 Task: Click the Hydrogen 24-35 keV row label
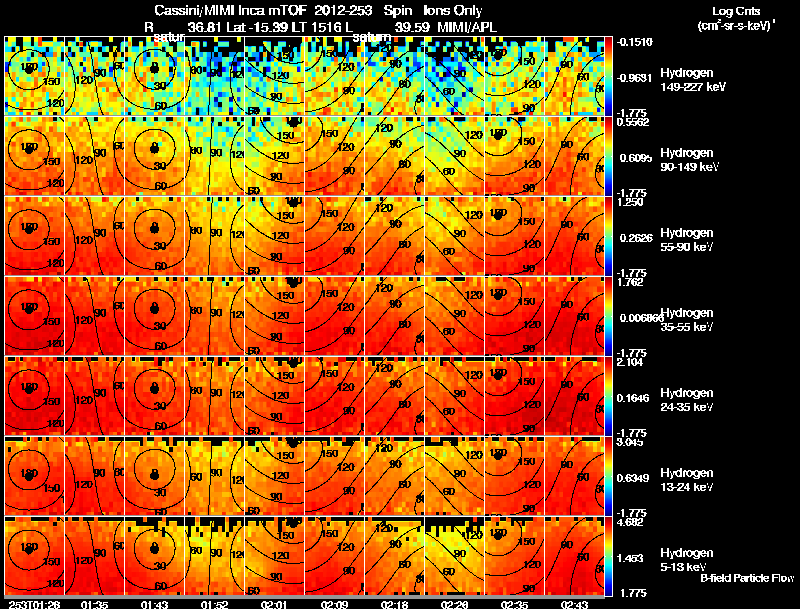tap(687, 400)
